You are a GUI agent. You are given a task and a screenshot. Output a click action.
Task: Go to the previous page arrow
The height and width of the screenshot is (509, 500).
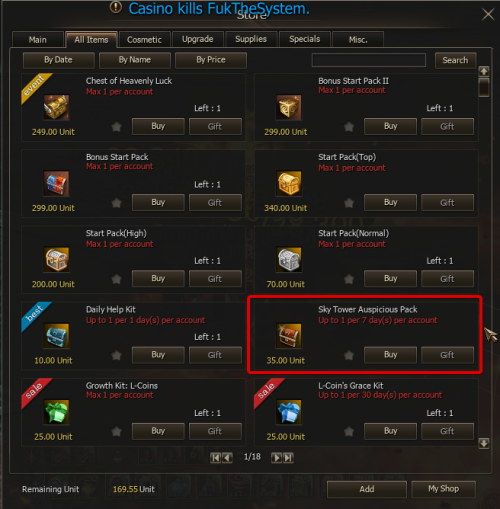click(x=227, y=458)
